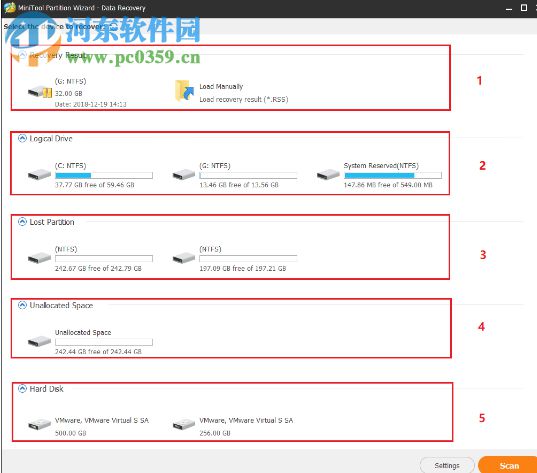The image size is (537, 473).
Task: Click the C: drive usage bar
Action: click(x=104, y=175)
